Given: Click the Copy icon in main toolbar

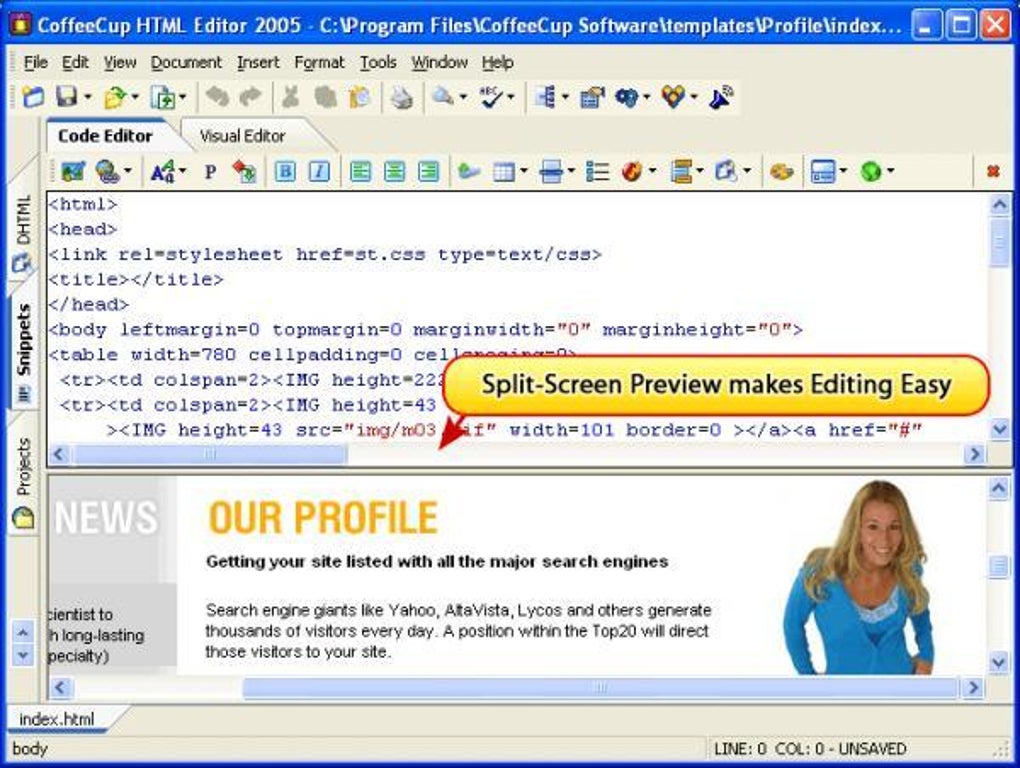Looking at the screenshot, I should tap(325, 98).
